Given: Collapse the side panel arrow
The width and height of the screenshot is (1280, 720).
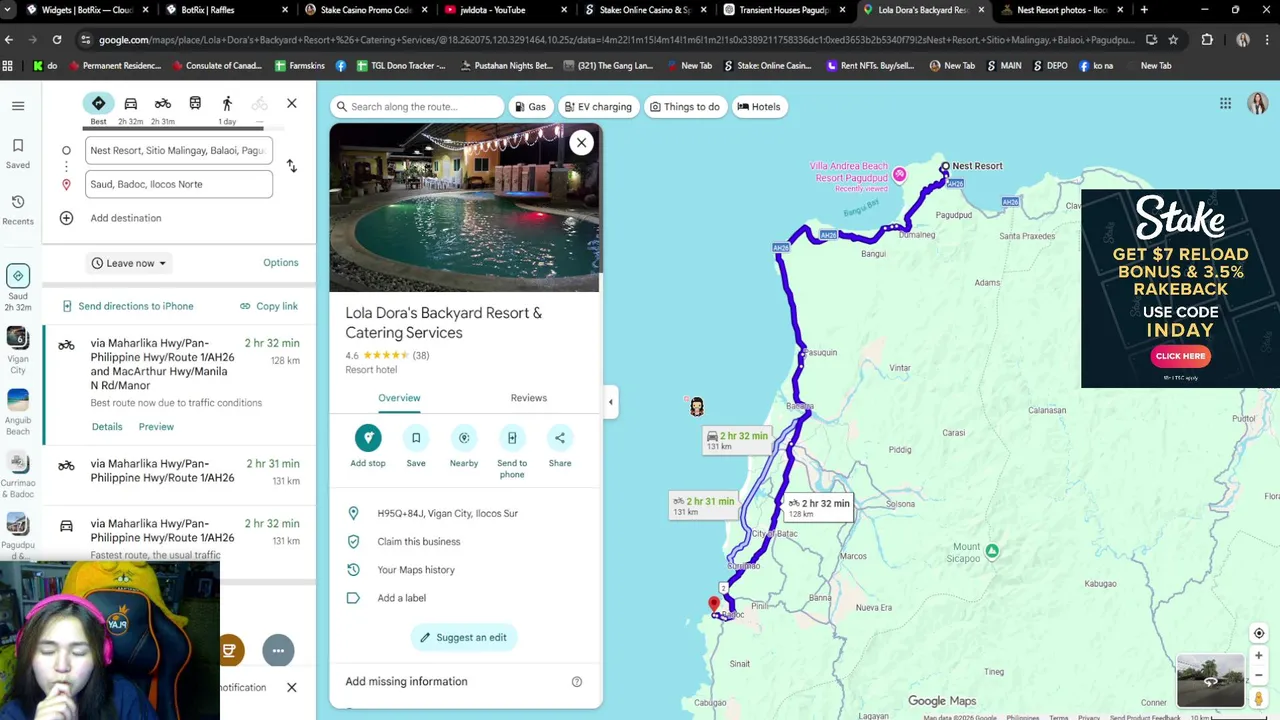Looking at the screenshot, I should click(610, 402).
